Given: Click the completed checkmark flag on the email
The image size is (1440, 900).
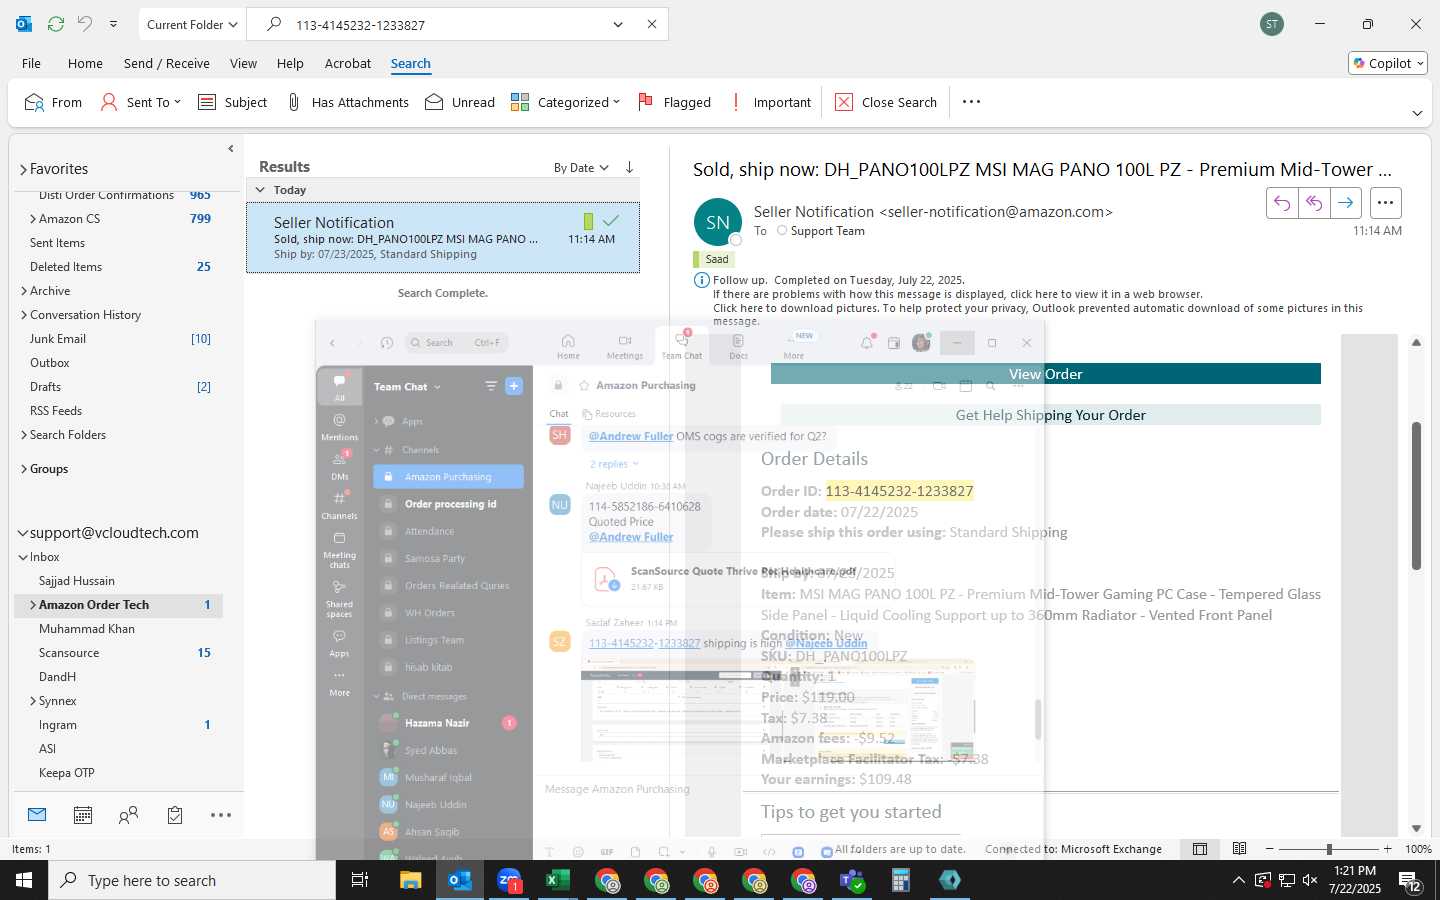Looking at the screenshot, I should tap(611, 220).
